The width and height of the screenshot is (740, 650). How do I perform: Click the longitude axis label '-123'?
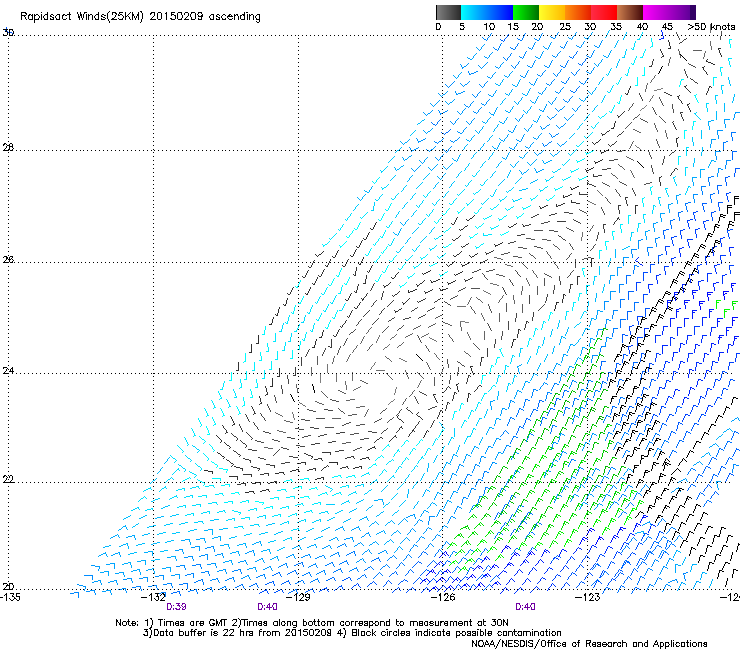coord(587,597)
